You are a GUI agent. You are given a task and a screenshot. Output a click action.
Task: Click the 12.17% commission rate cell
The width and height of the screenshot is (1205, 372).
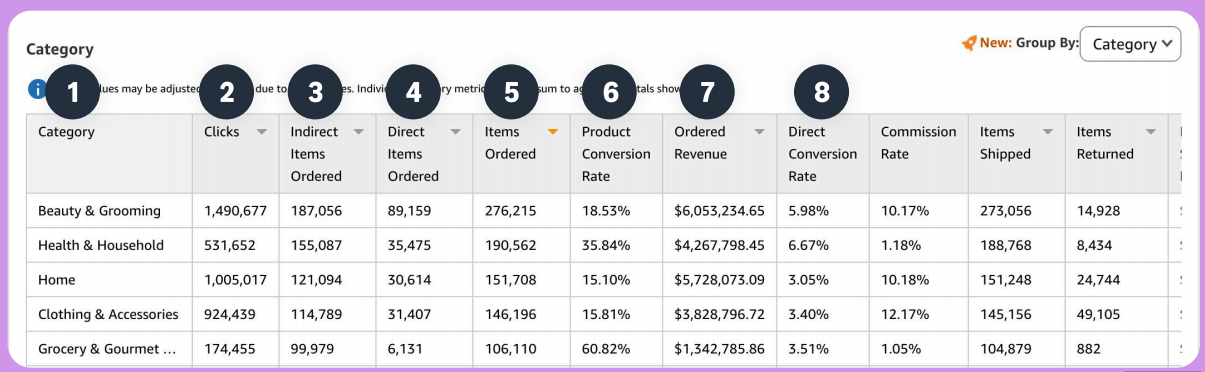[x=905, y=314]
